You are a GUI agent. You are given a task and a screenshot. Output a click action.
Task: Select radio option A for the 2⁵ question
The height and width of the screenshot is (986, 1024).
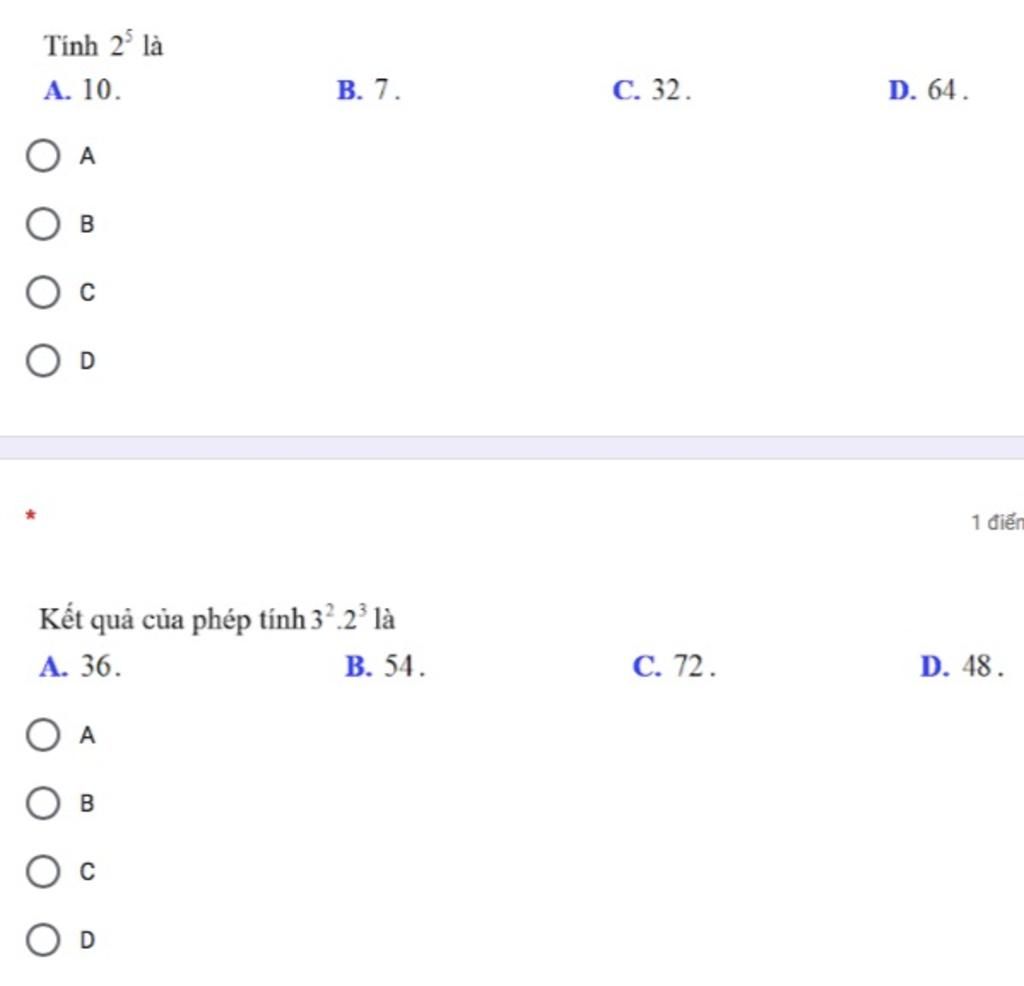pos(43,155)
